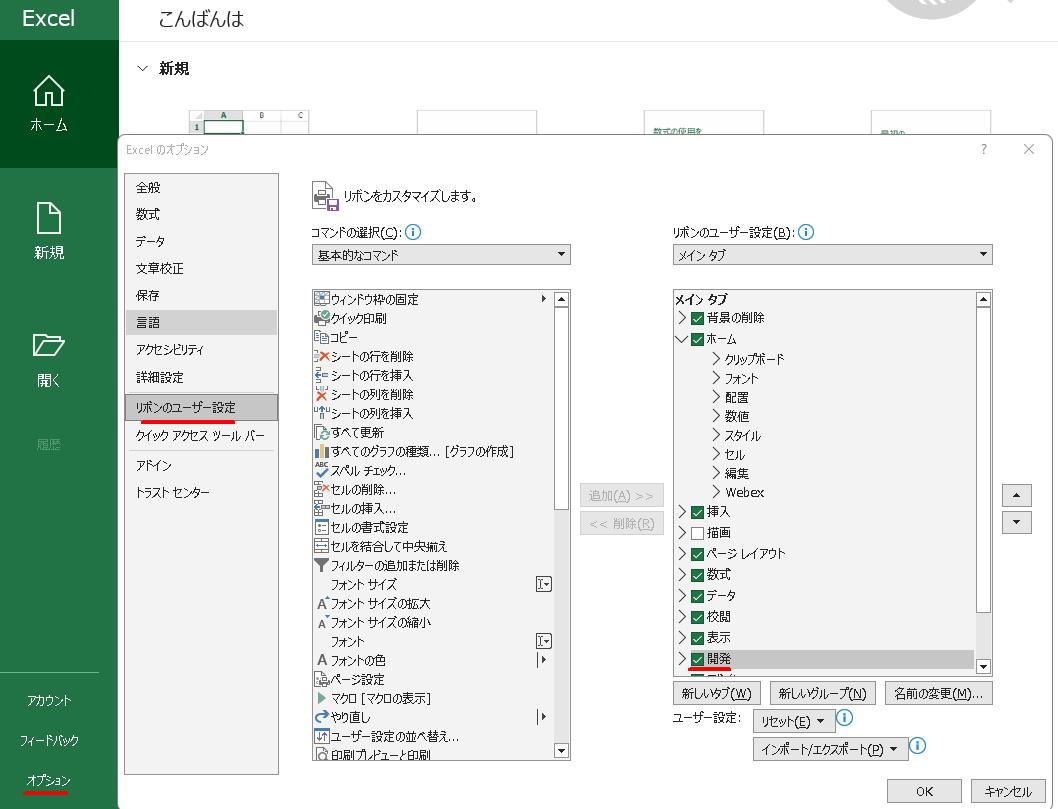Click the Freeze Panes (ウィンドウ枠の固定) command icon
1058x809 pixels.
click(x=322, y=299)
